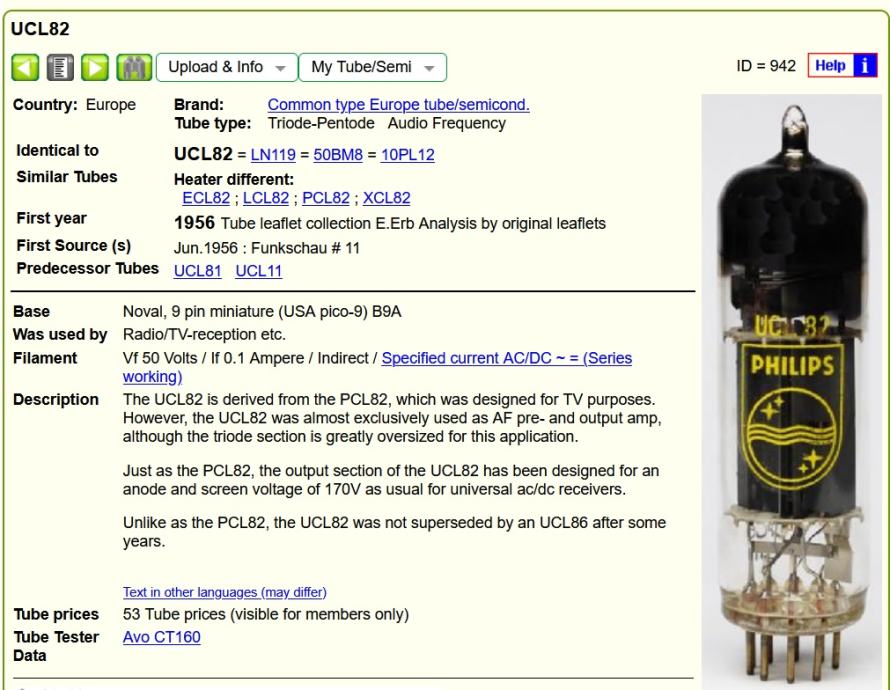The height and width of the screenshot is (690, 890).
Task: Open Common type Europe tube/semicond. link
Action: point(398,105)
